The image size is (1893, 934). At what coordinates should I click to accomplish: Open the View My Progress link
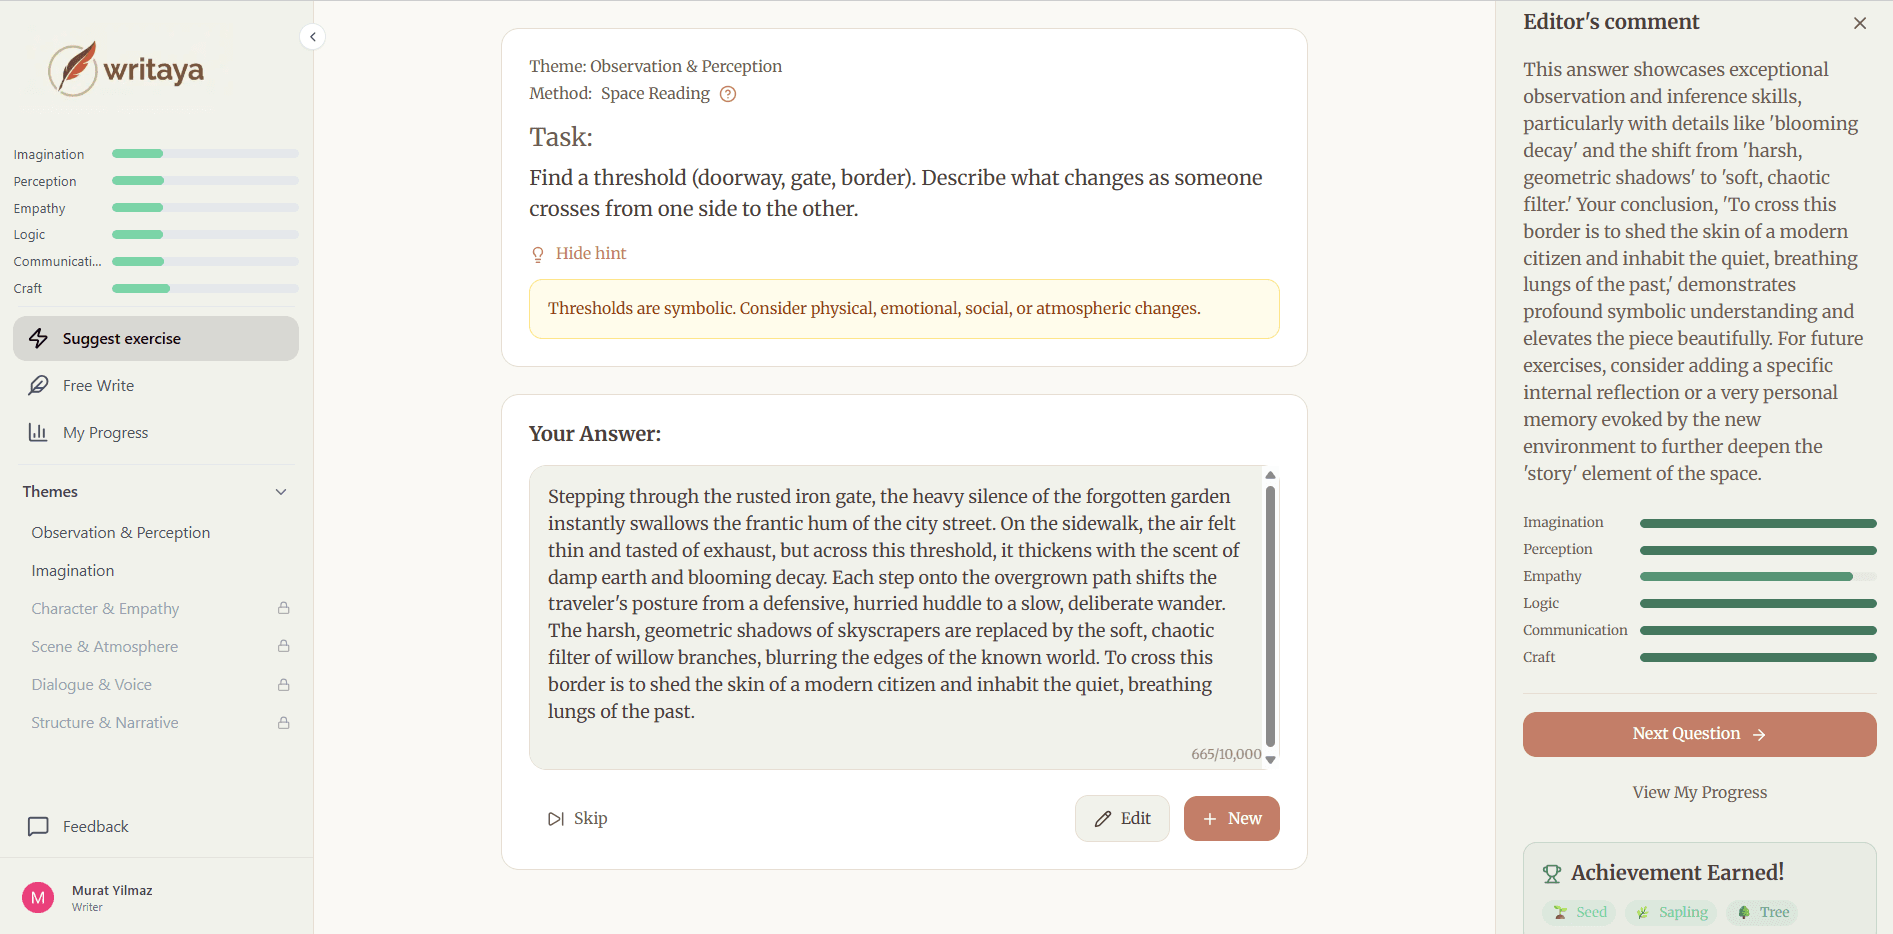coord(1698,791)
